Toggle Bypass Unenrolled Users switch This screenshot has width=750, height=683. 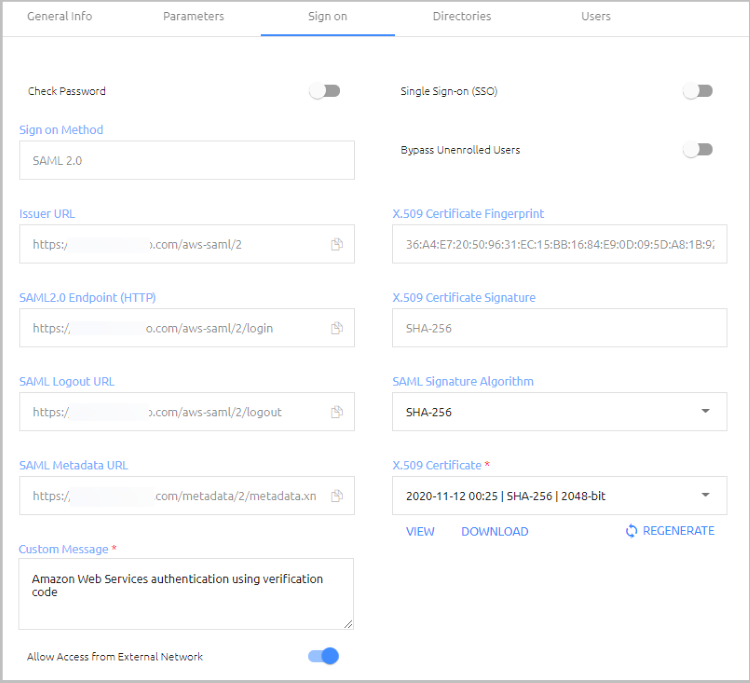tap(698, 150)
